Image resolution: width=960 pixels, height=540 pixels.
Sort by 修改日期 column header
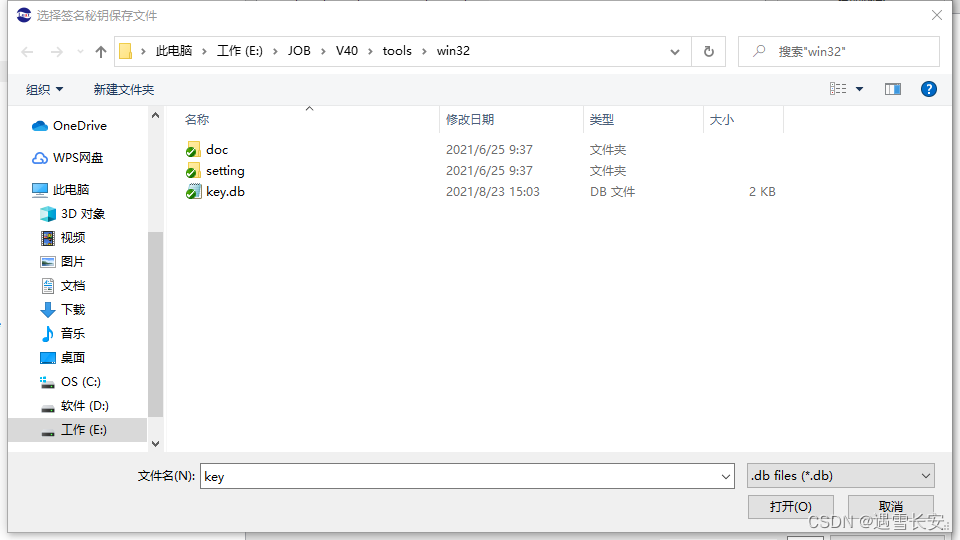[470, 119]
